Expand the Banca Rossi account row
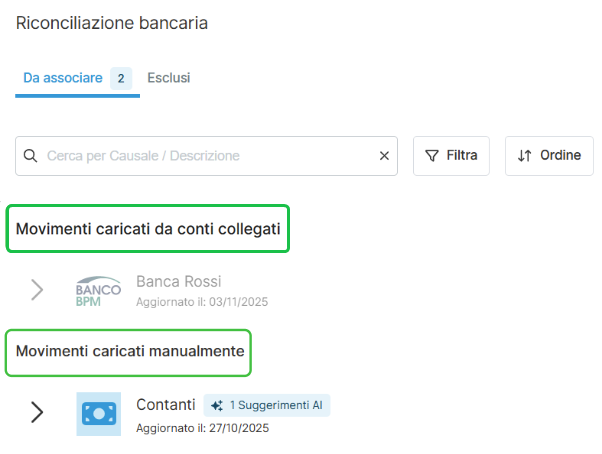 37,290
